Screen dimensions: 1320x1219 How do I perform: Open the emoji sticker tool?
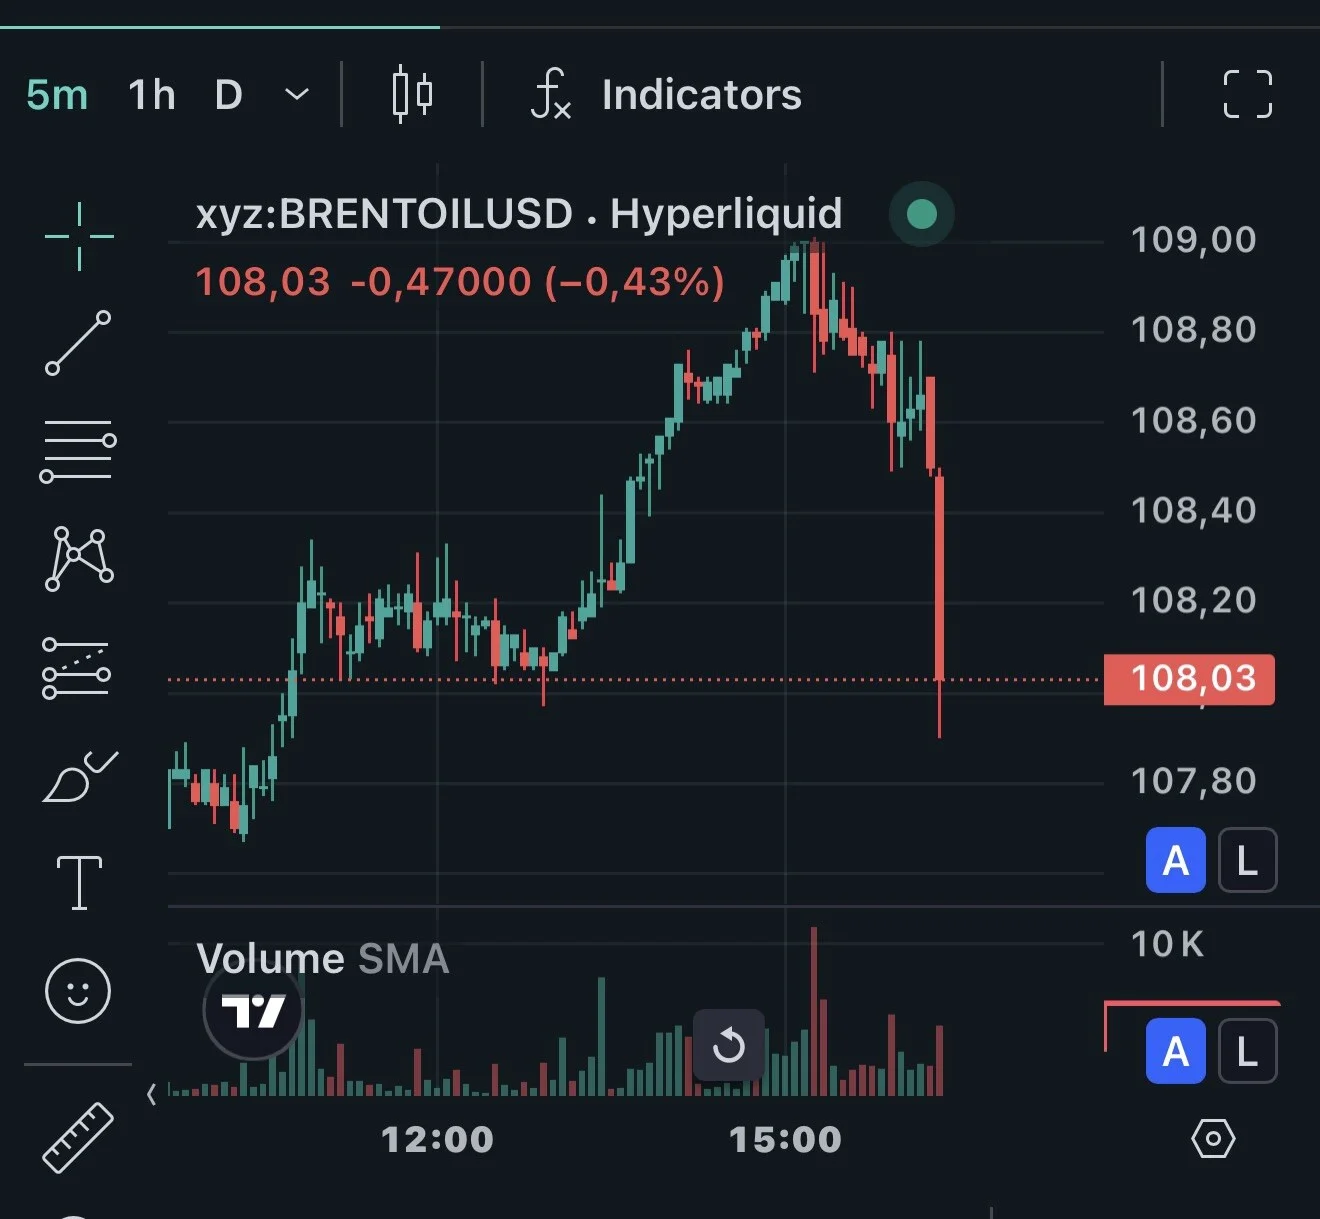coord(78,991)
